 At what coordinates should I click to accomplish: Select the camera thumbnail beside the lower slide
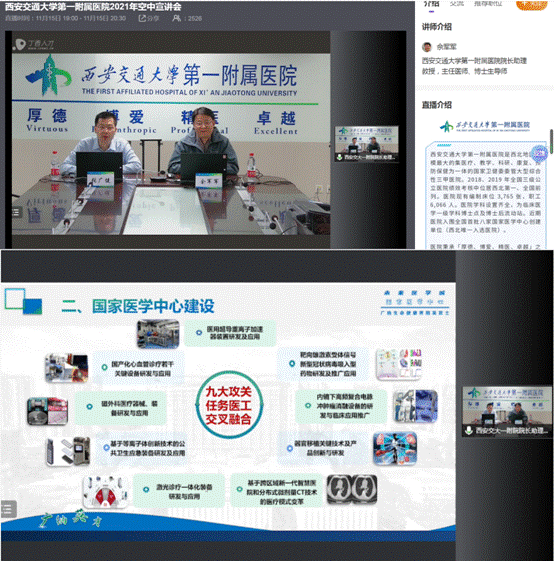(x=507, y=411)
